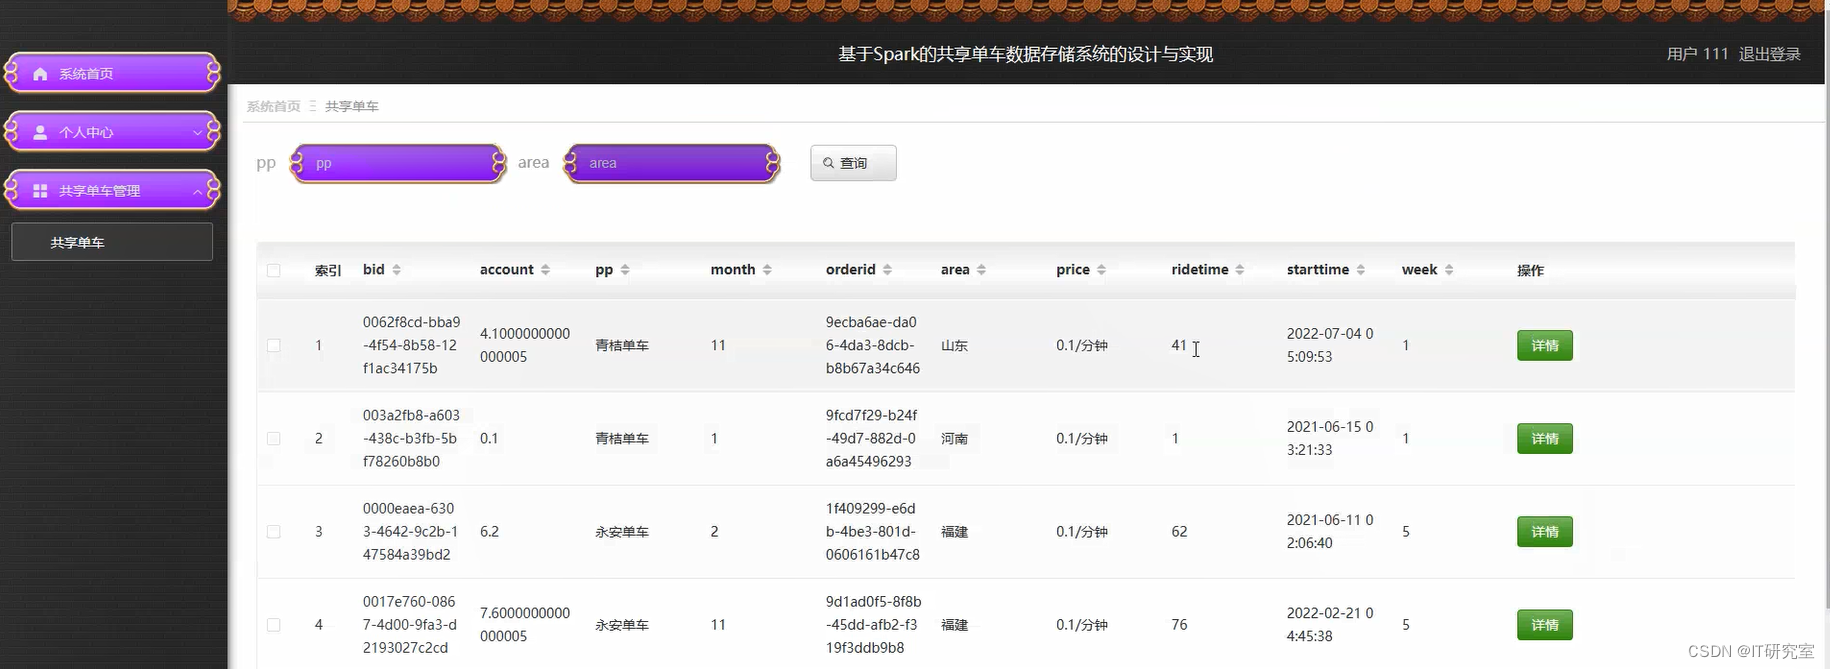The height and width of the screenshot is (669, 1830).
Task: Click the home icon beside 系统首页
Action: [40, 74]
